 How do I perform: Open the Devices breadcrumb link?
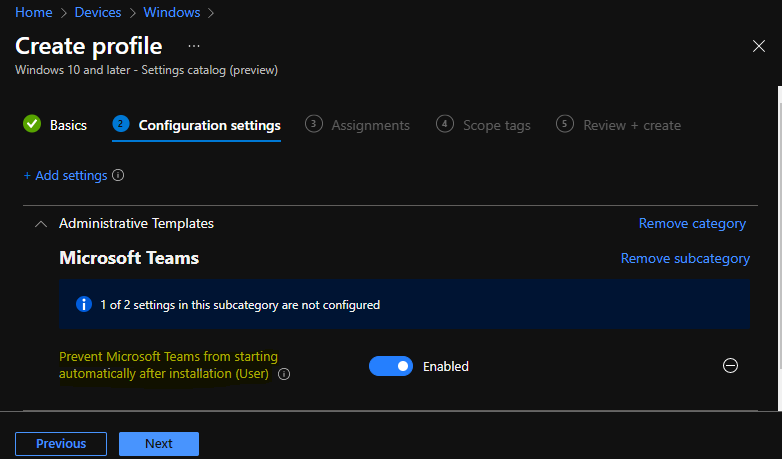tap(98, 12)
